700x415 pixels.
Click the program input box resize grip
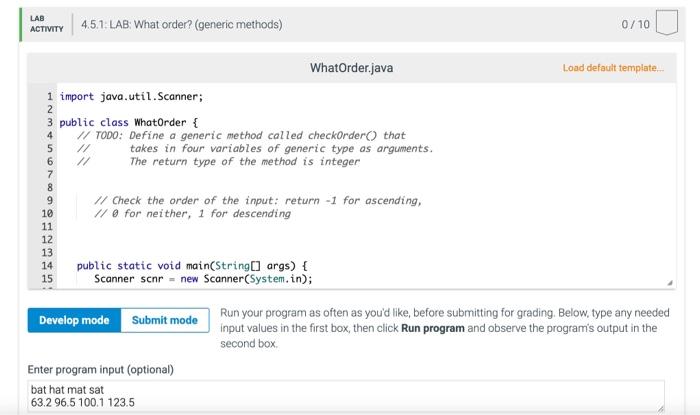(x=660, y=408)
